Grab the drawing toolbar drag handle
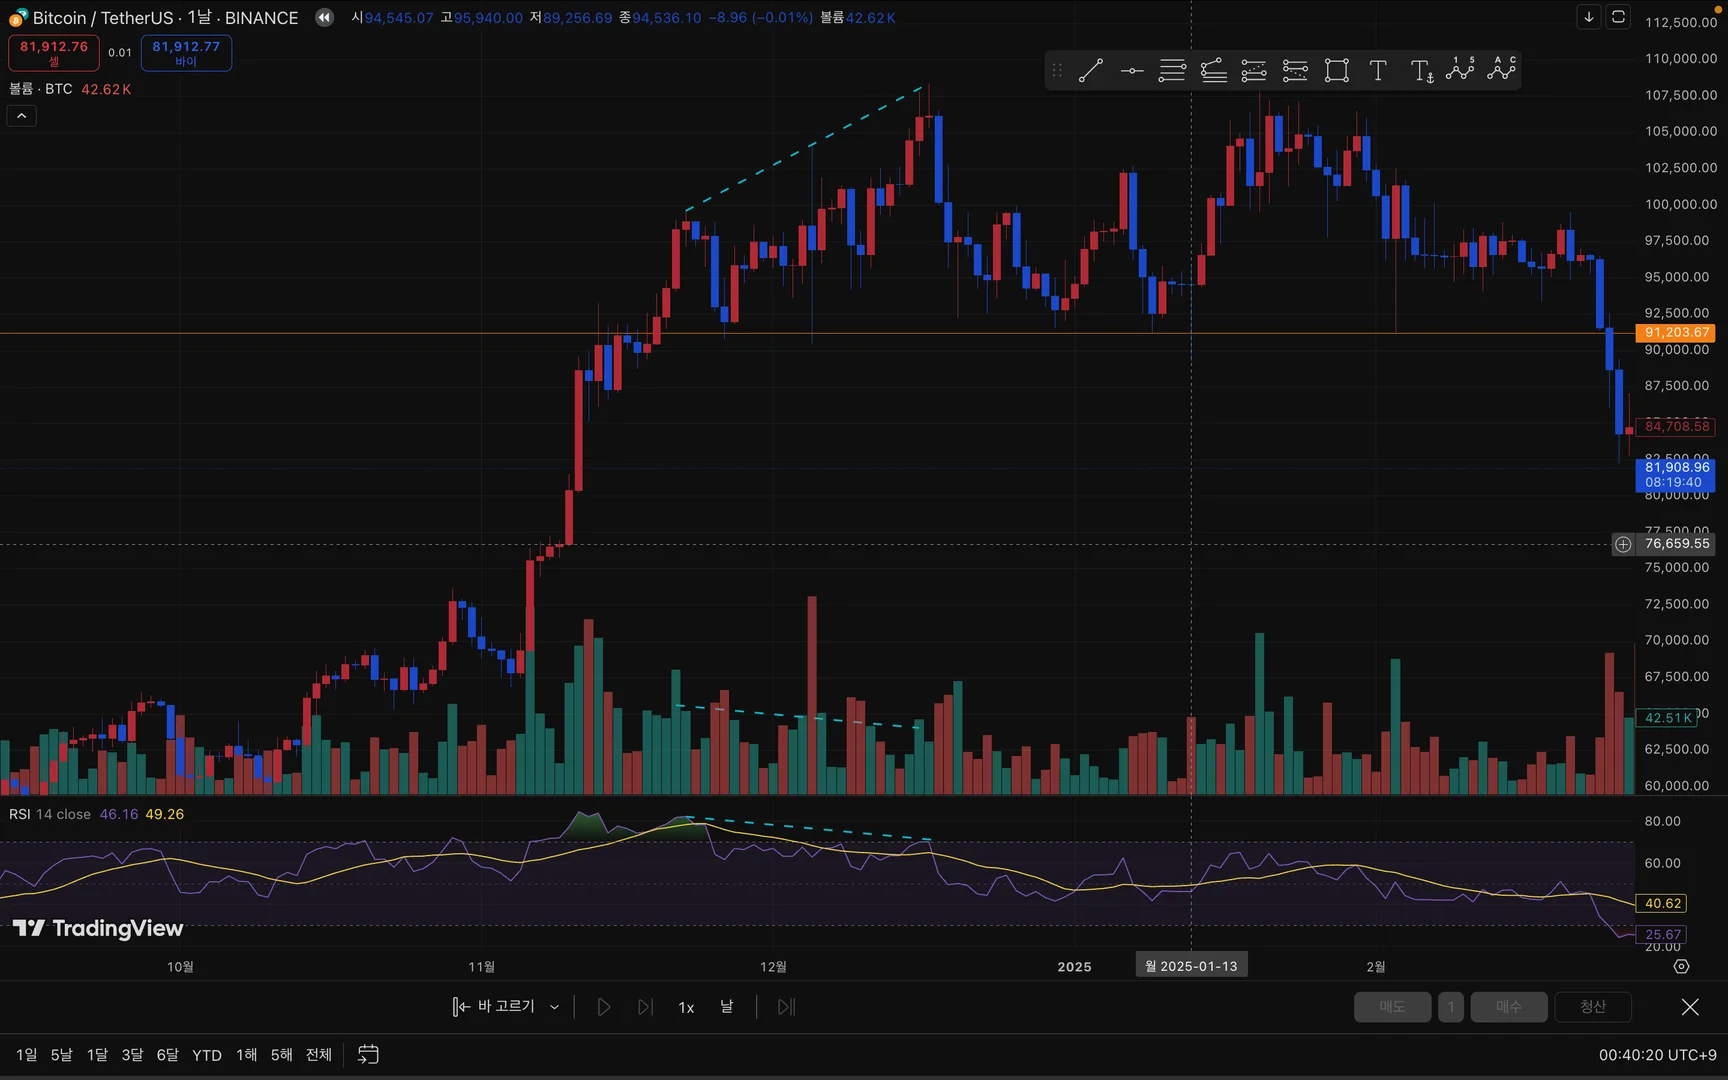This screenshot has height=1080, width=1728. pos(1057,70)
